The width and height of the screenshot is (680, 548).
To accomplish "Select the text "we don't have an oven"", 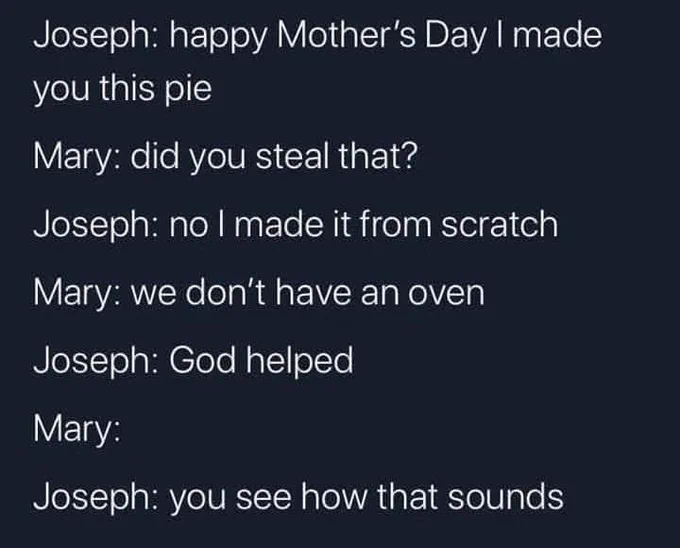I will coord(307,293).
